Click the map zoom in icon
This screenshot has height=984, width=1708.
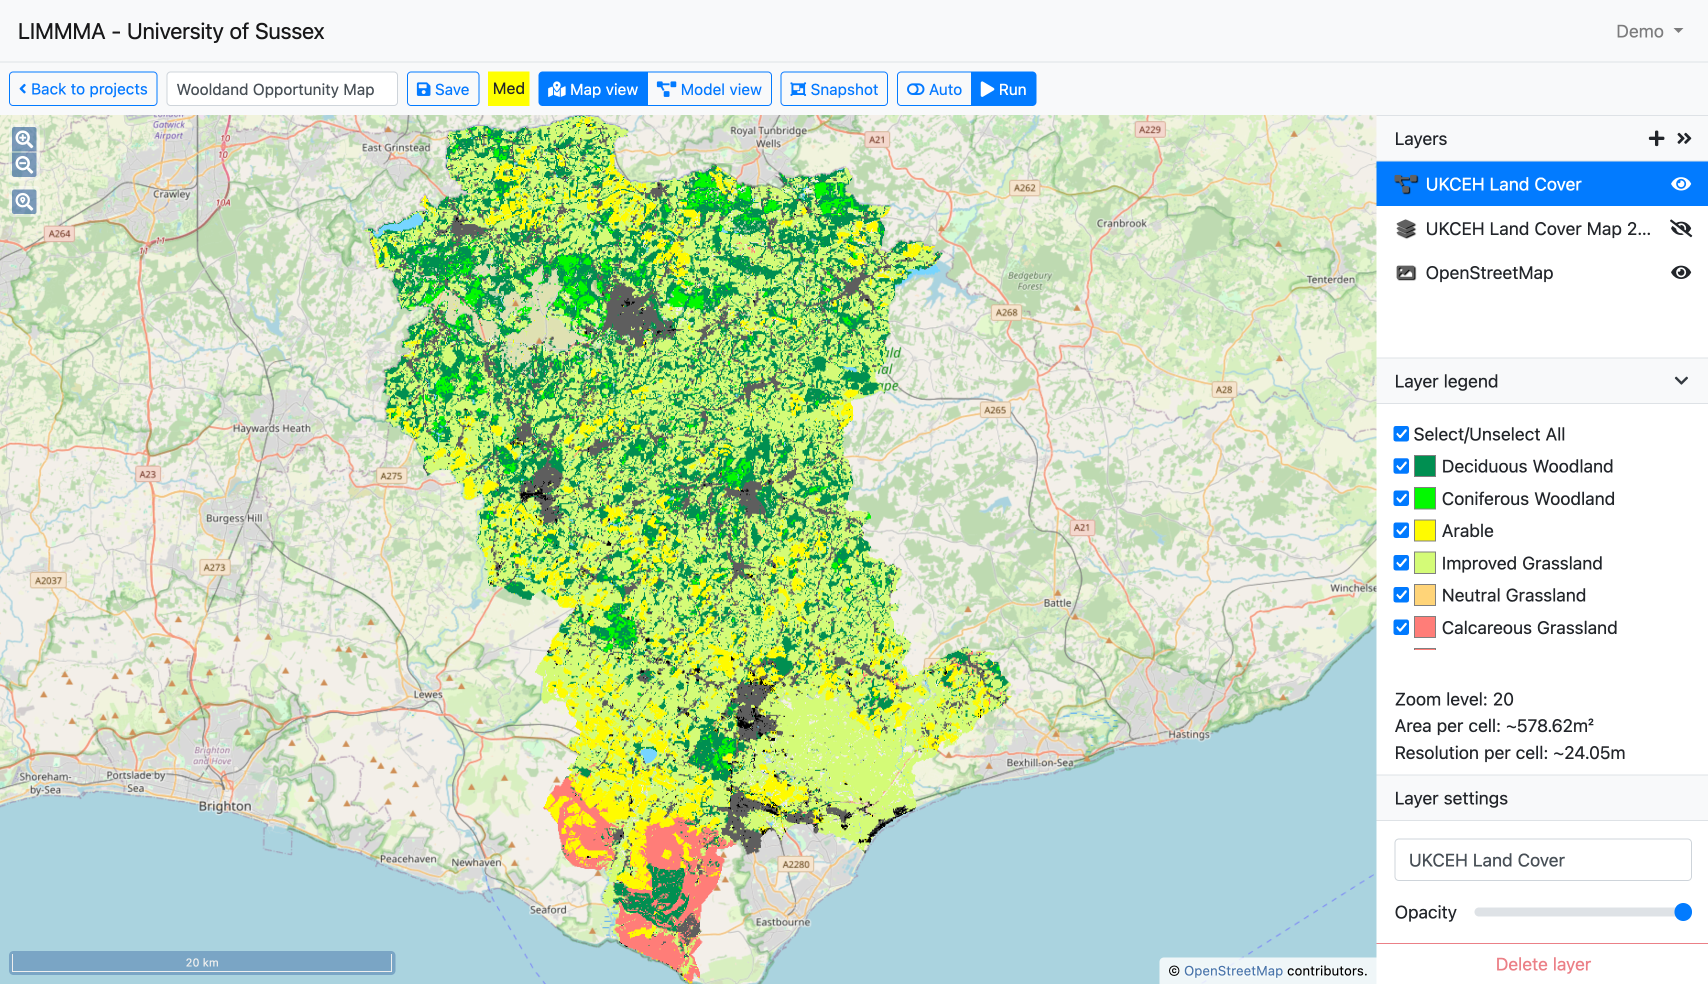point(24,139)
